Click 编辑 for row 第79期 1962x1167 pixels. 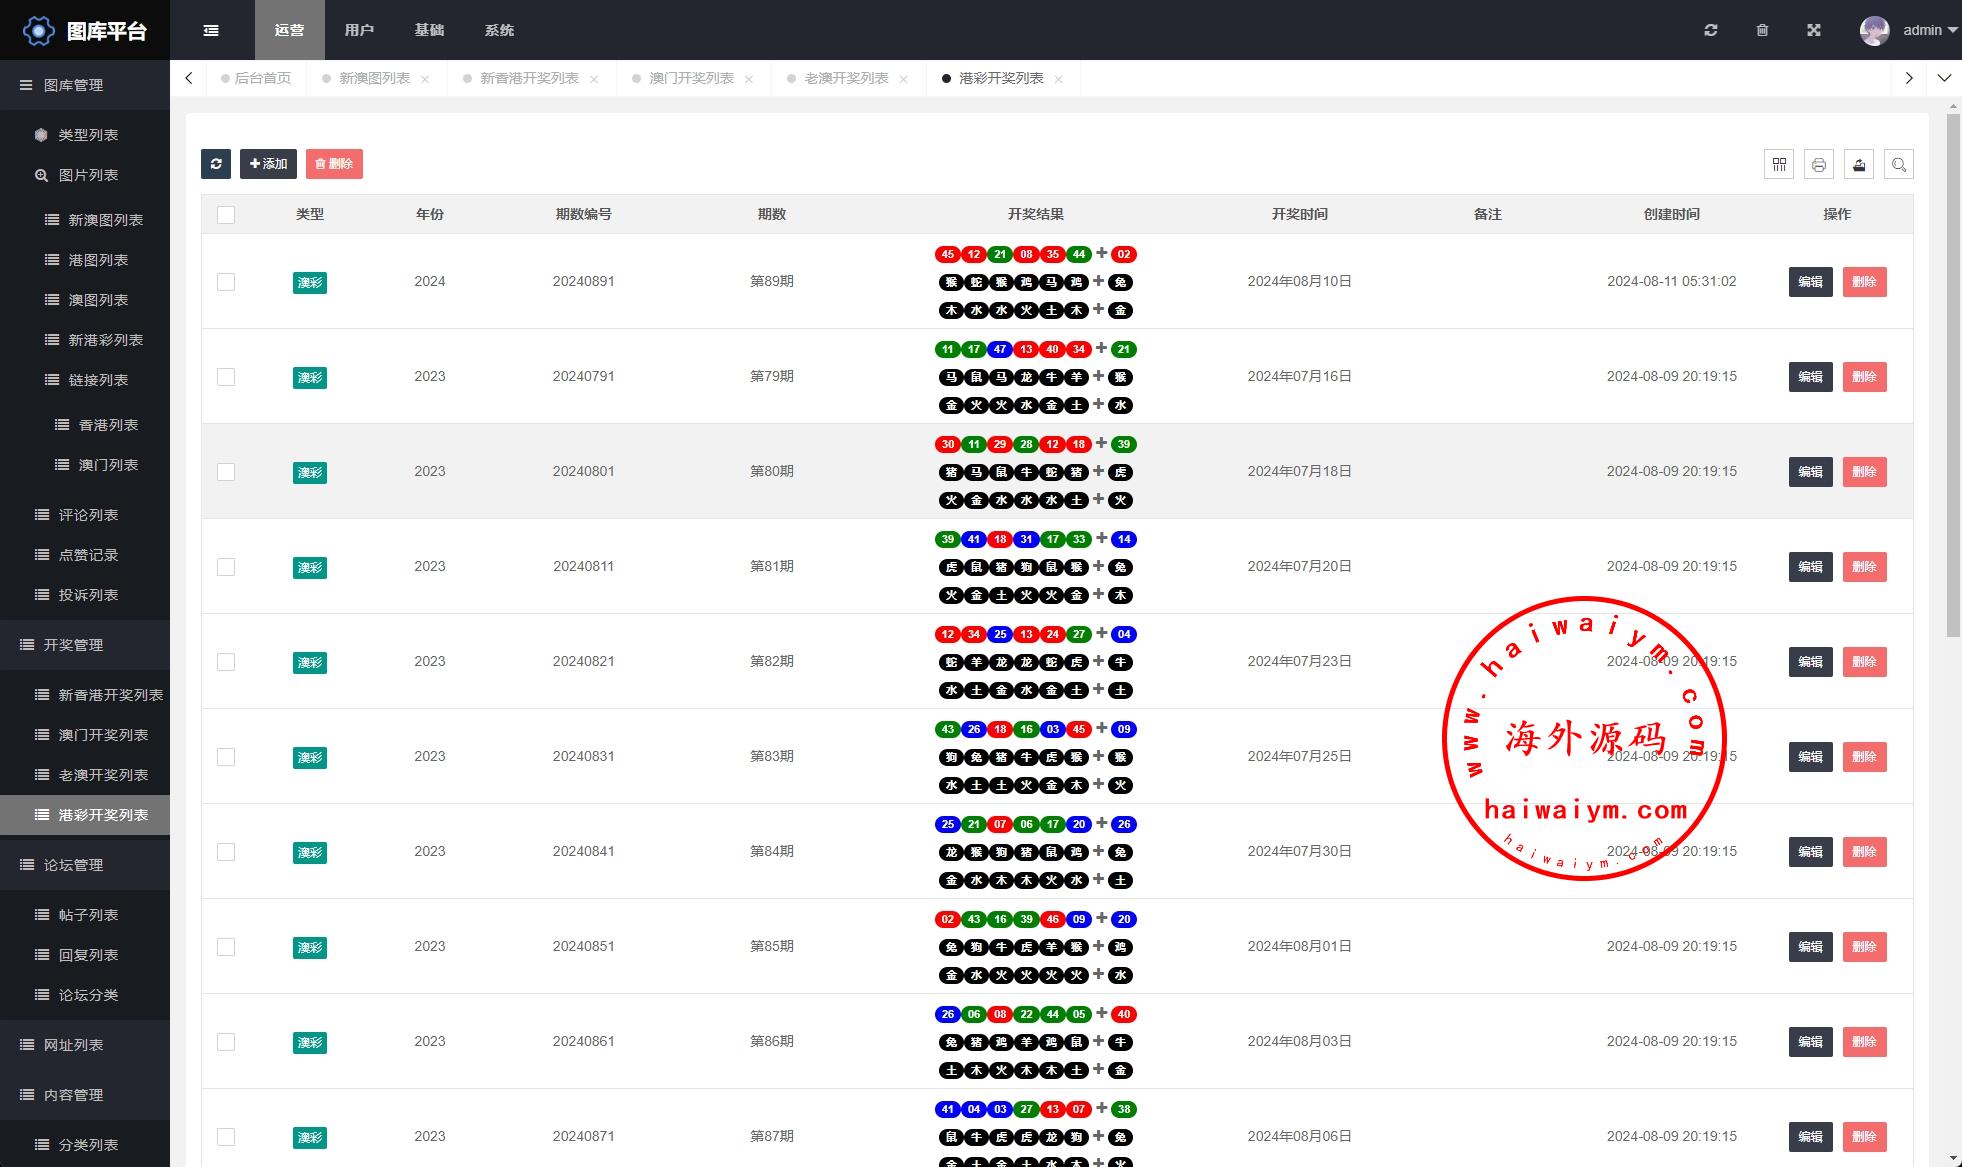(x=1810, y=377)
